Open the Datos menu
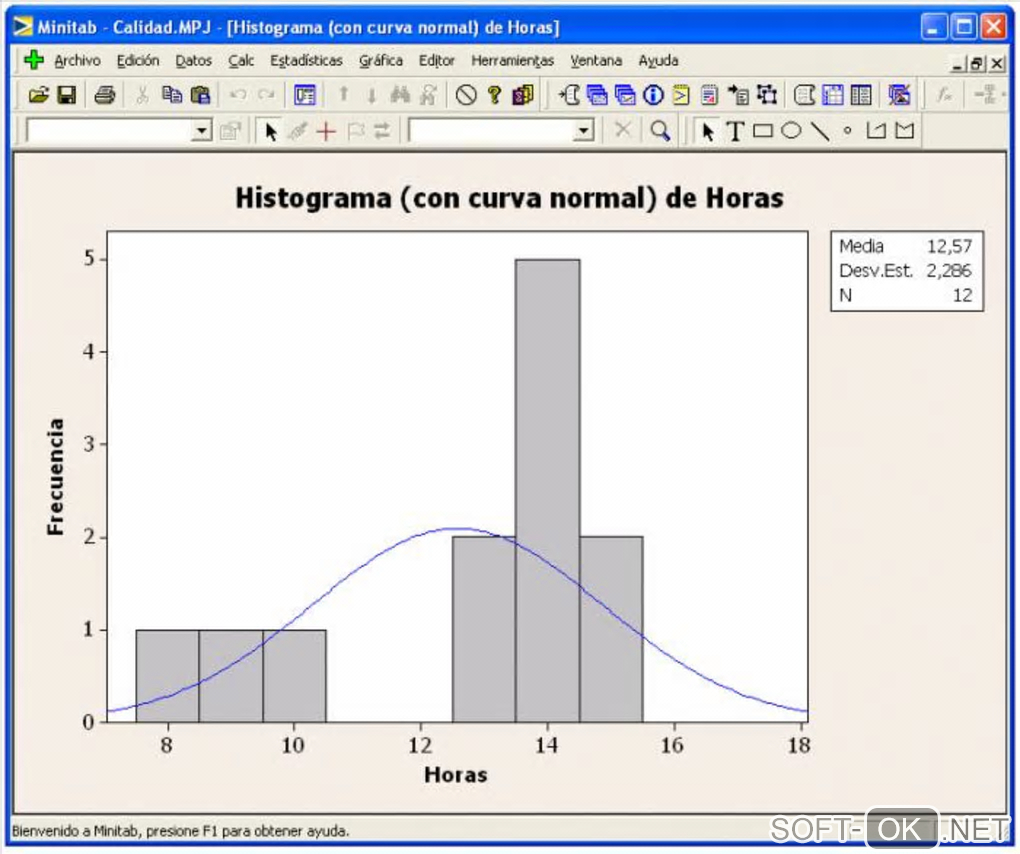 tap(193, 60)
